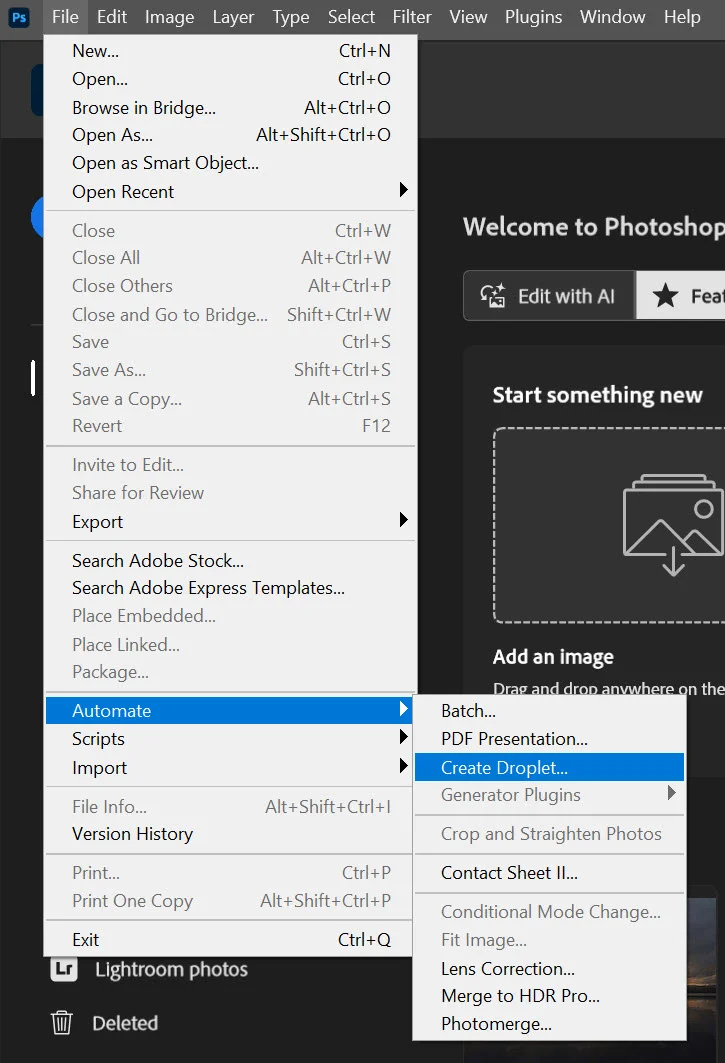
Task: Click the add image drop icon
Action: point(673,525)
